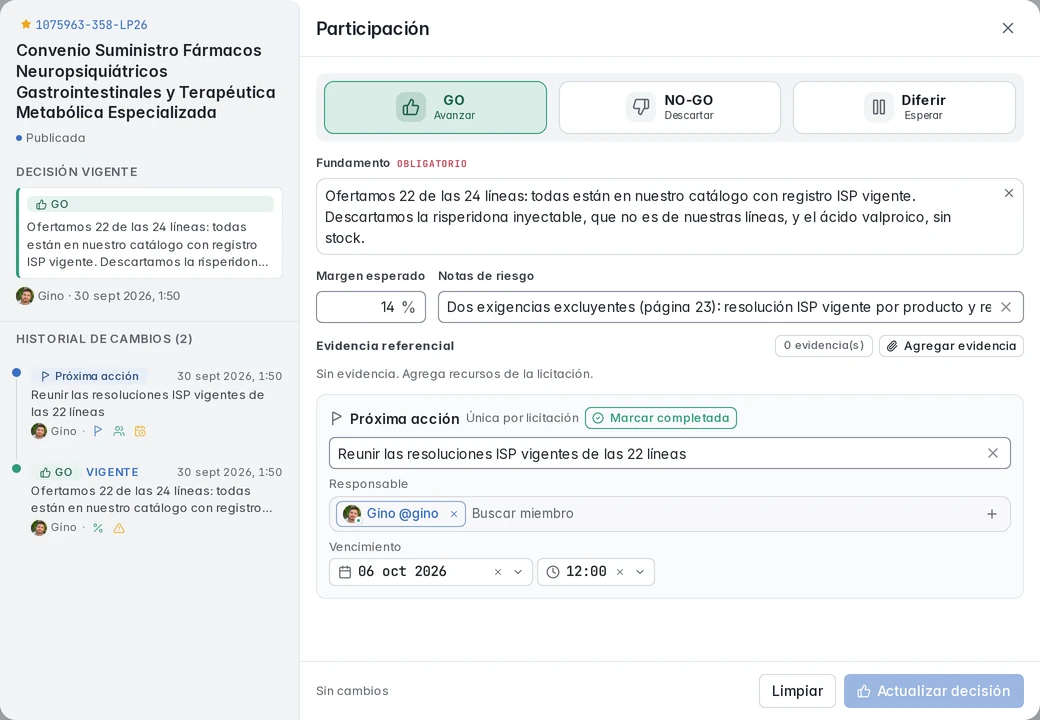The image size is (1040, 720).
Task: Click the percent icon in GO history entry
Action: pos(98,528)
